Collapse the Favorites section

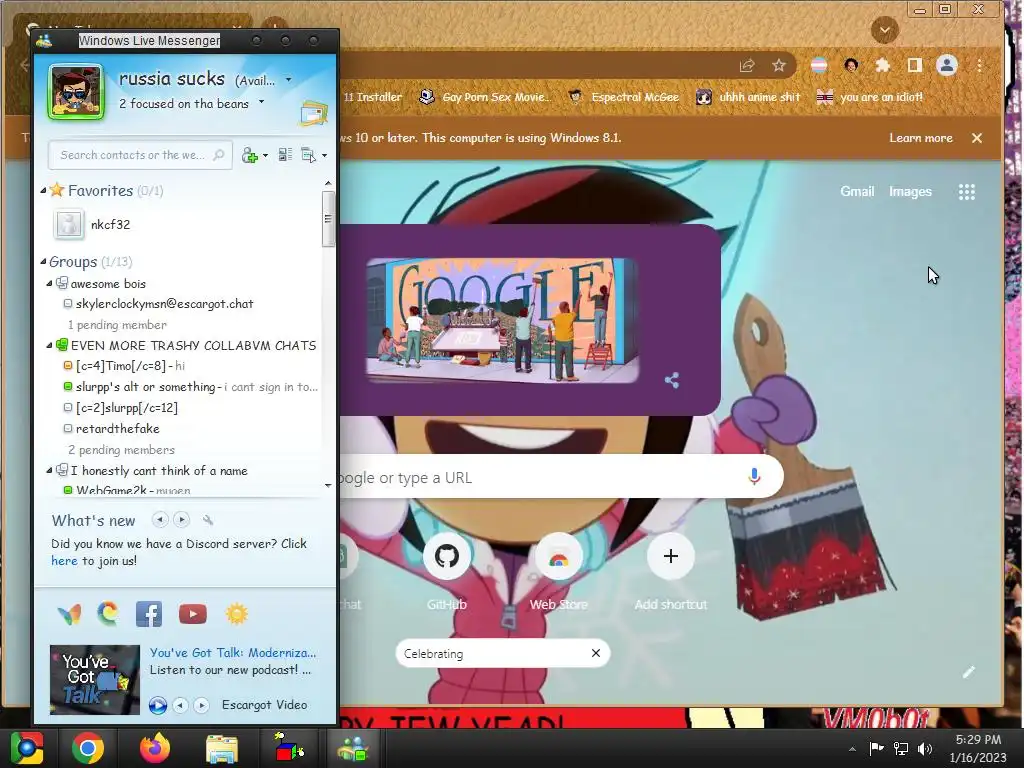click(43, 190)
